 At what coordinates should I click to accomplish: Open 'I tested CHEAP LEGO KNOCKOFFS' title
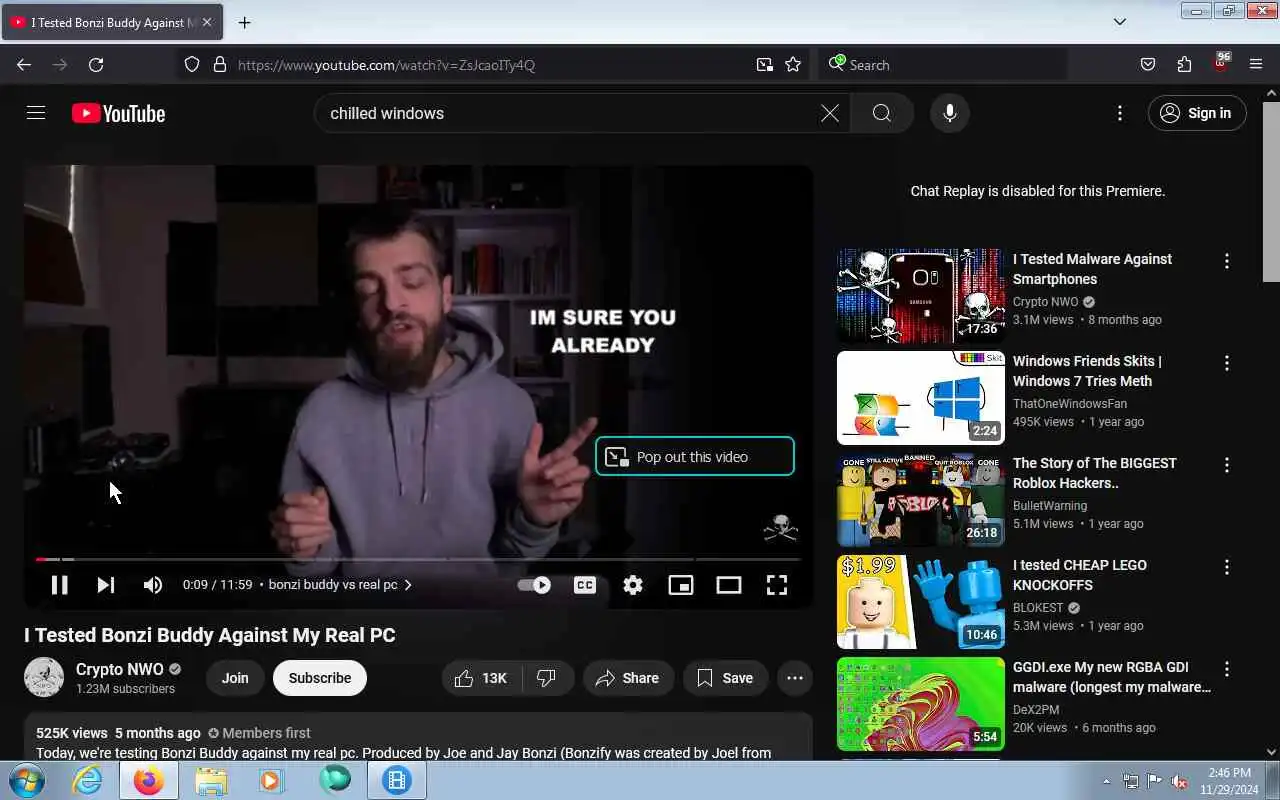coord(1080,575)
